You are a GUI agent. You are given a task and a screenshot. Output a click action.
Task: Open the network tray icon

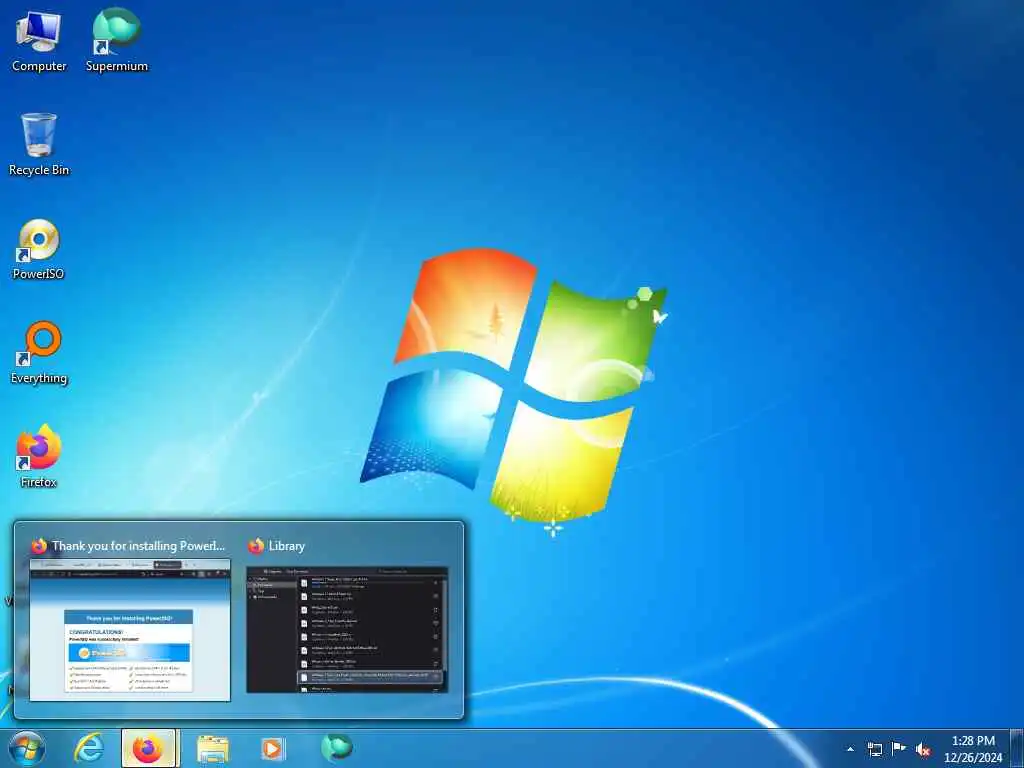tap(874, 750)
